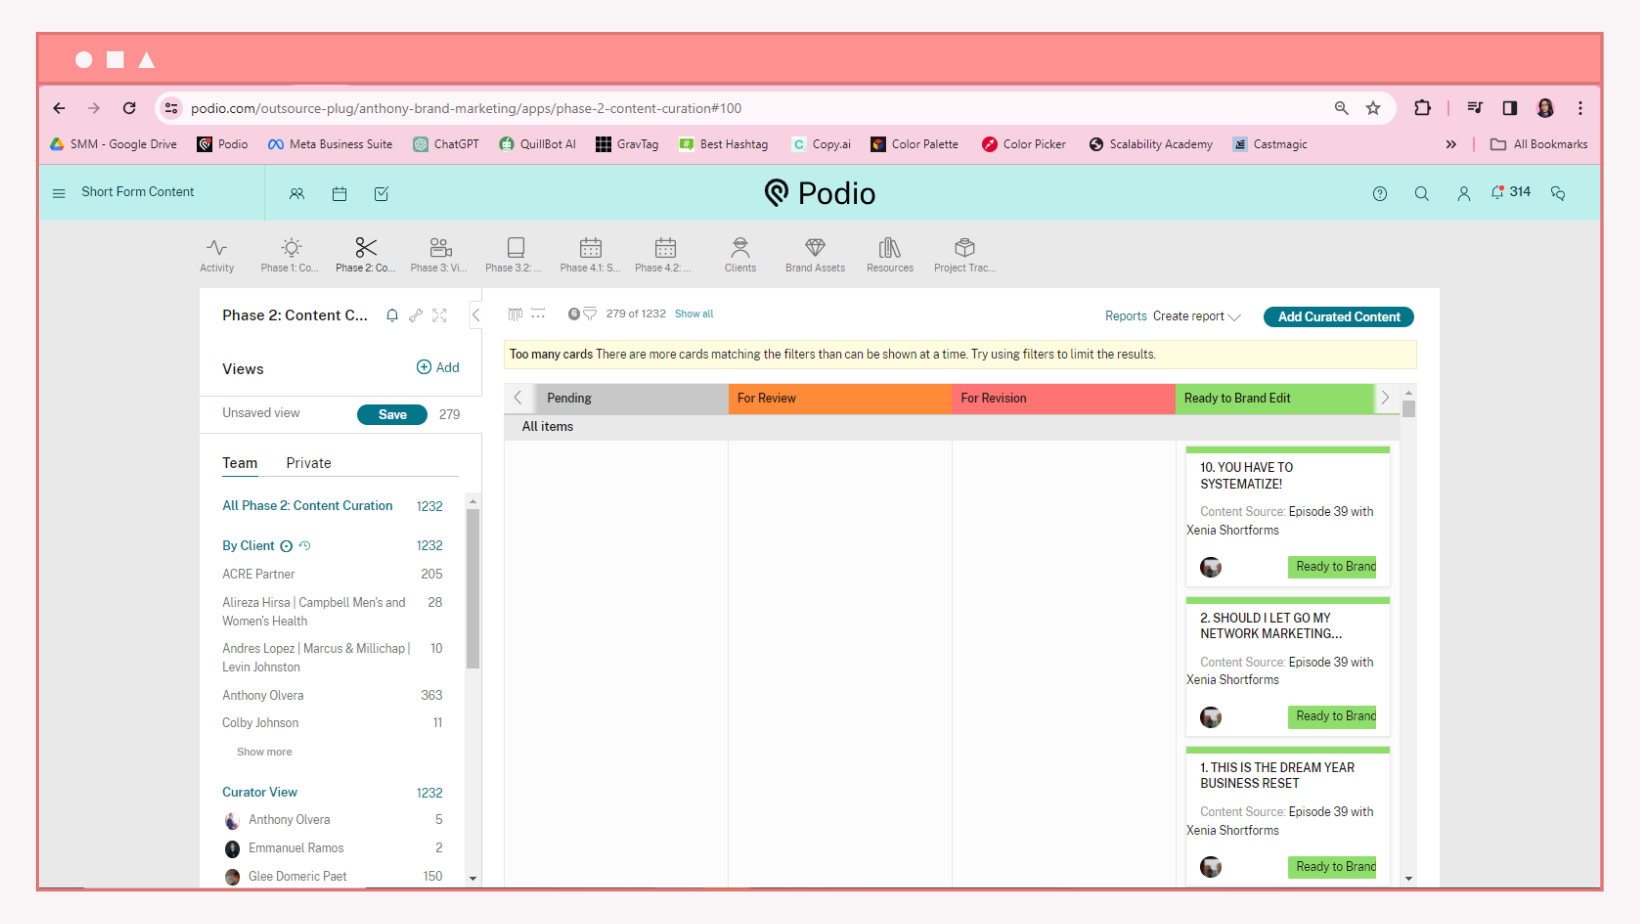The image size is (1640, 924).
Task: Bookmark this page with star icon
Action: [1373, 108]
